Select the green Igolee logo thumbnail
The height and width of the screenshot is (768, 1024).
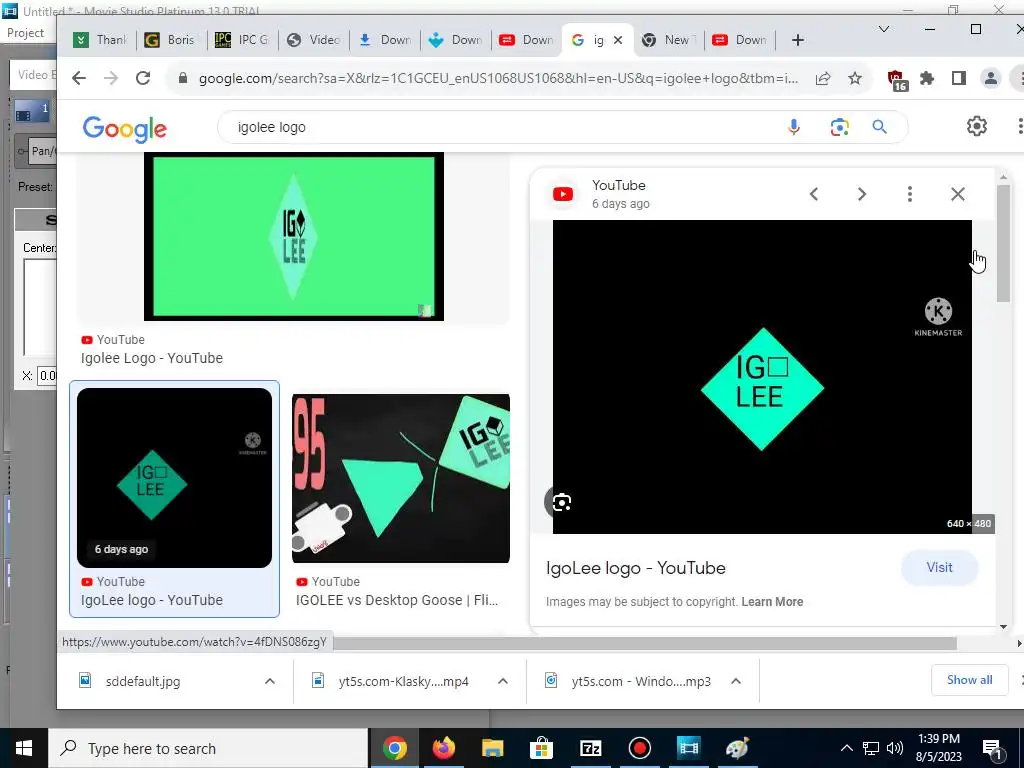pos(294,236)
